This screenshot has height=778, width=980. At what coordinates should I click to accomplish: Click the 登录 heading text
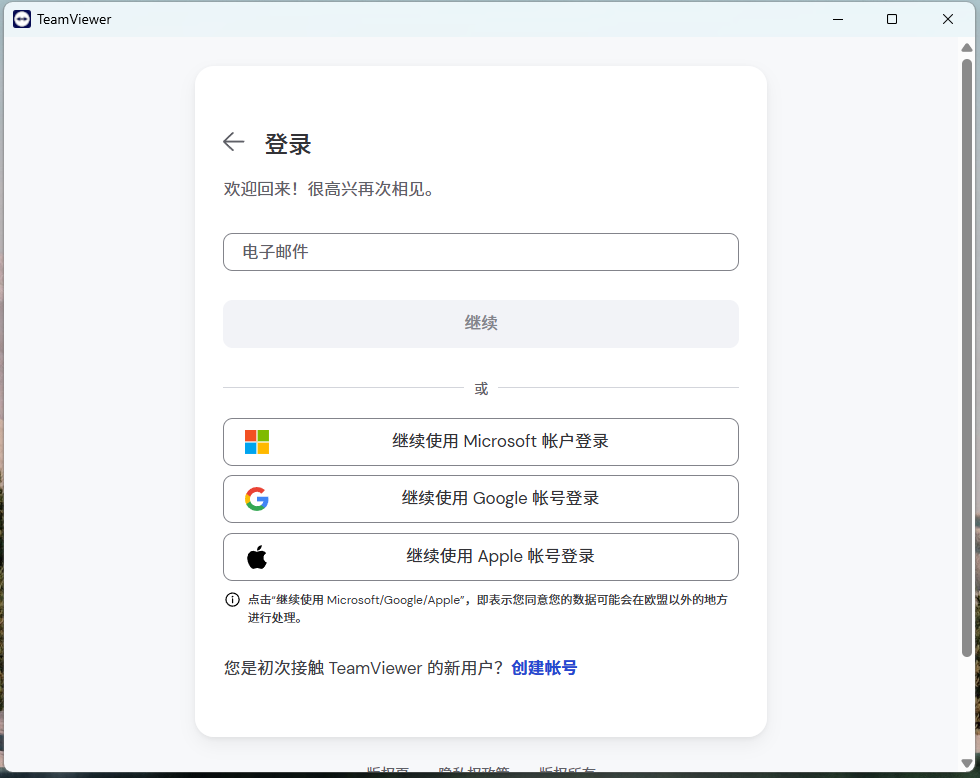point(288,144)
